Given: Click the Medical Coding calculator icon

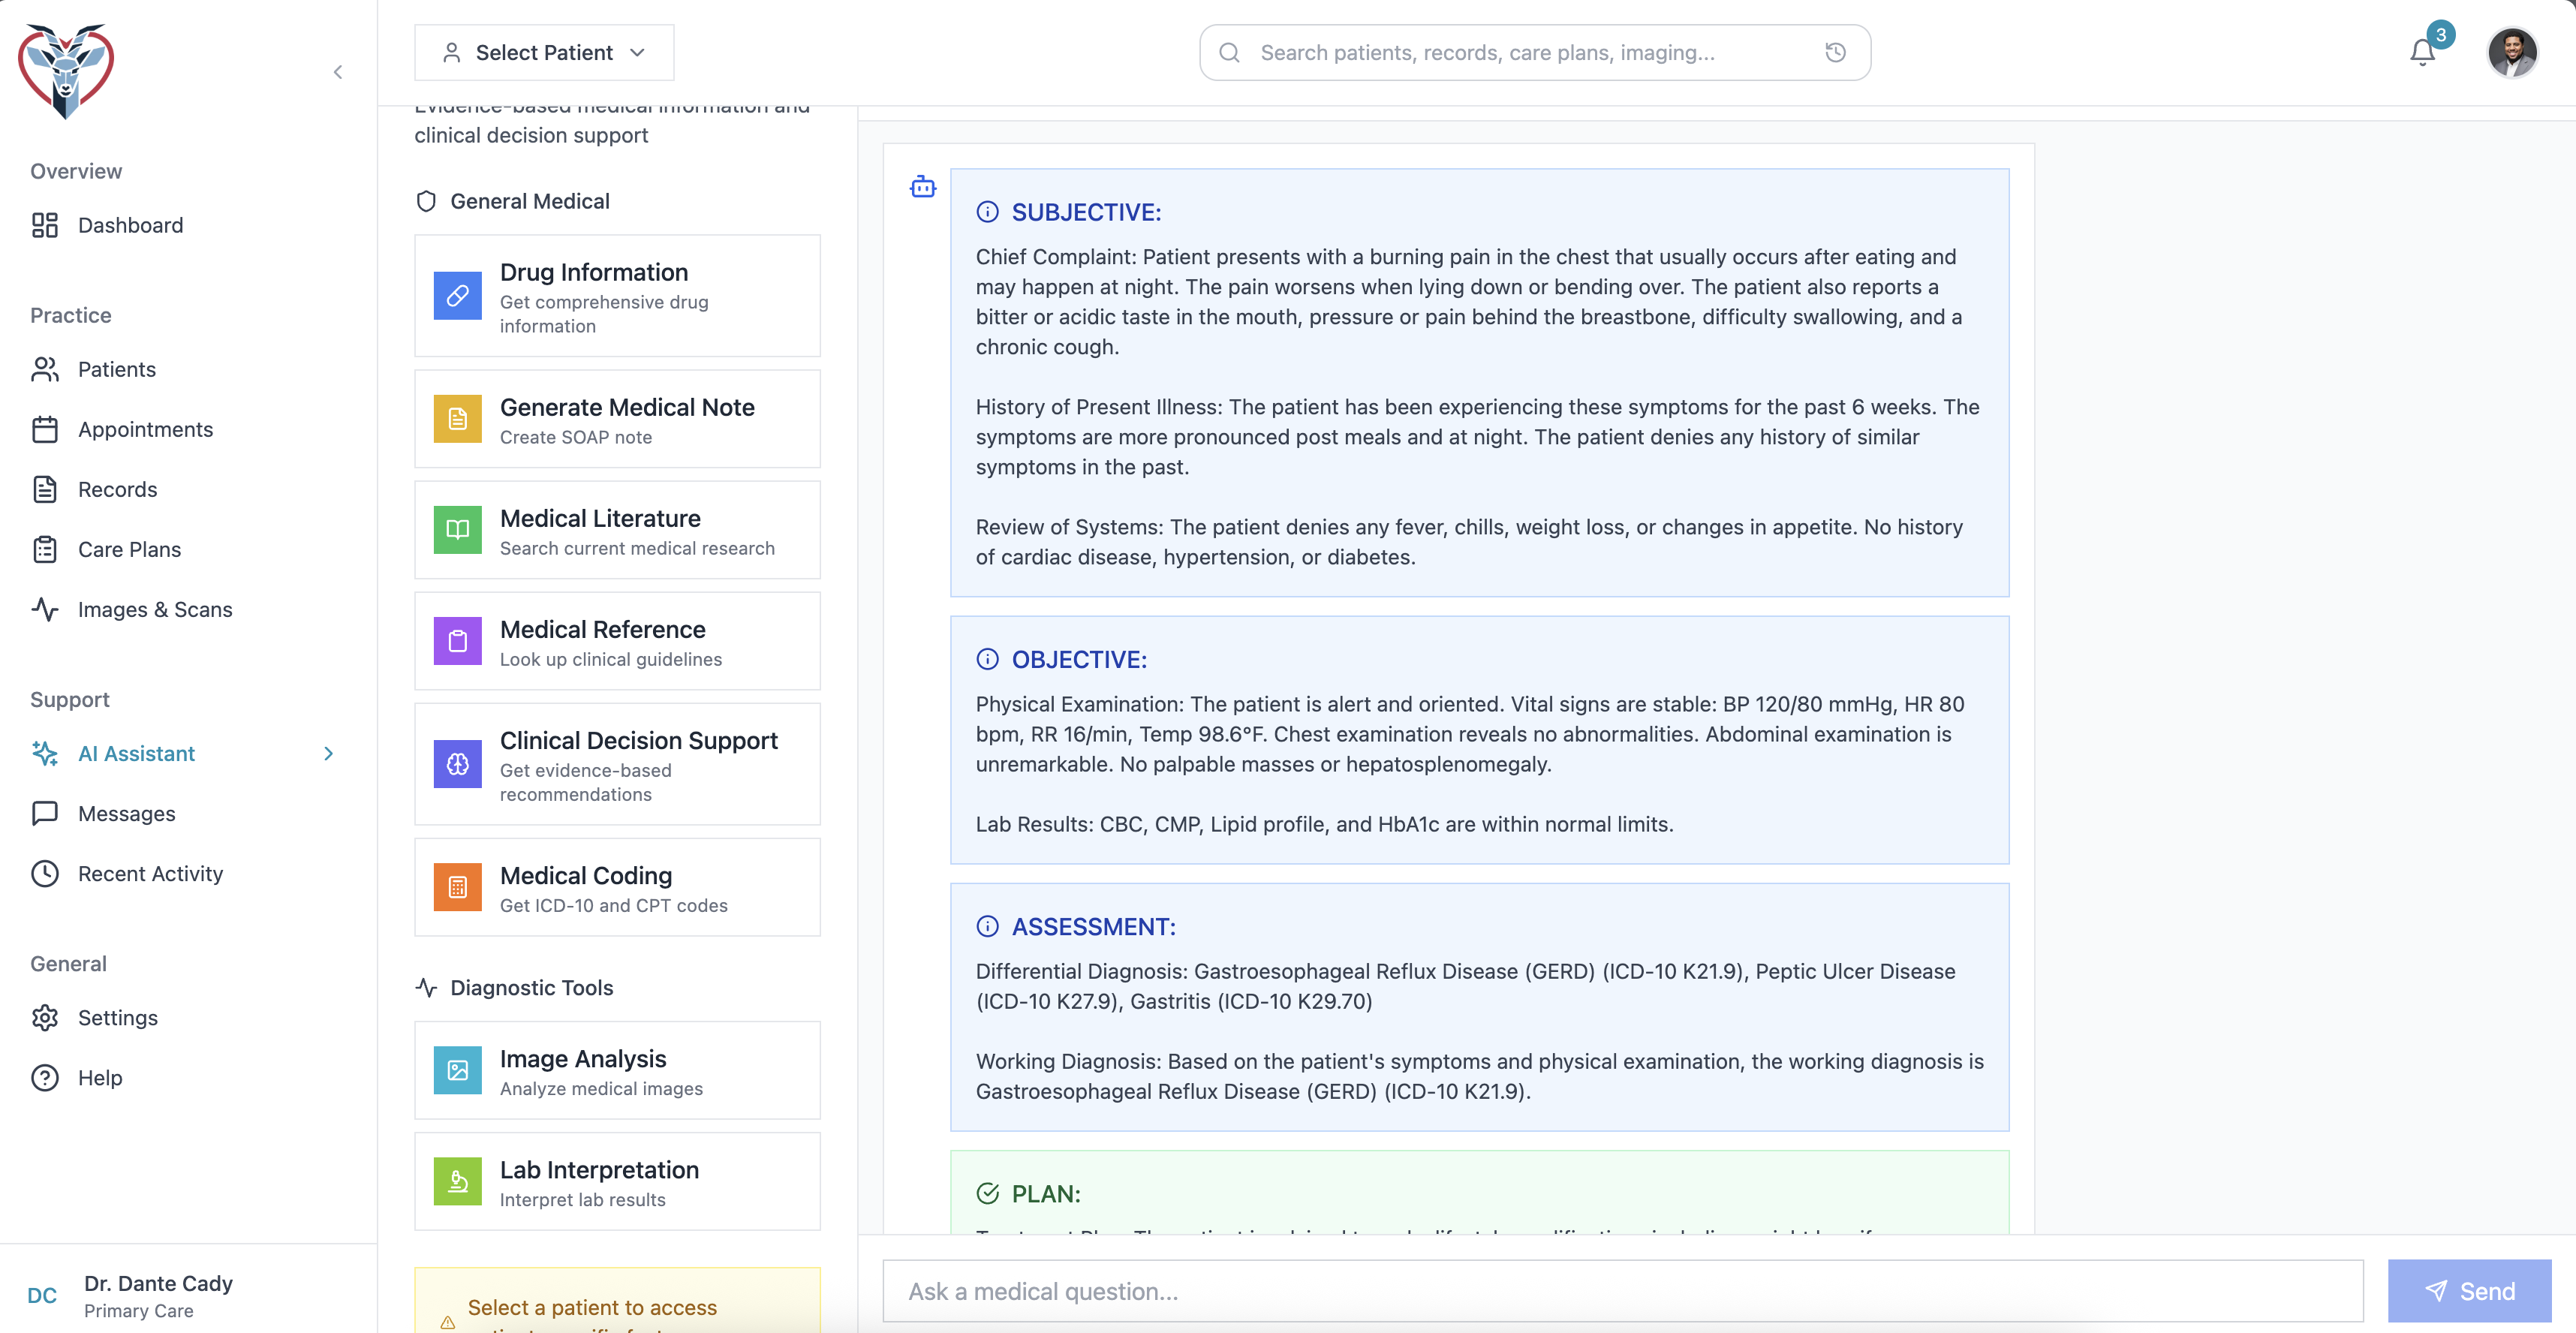Looking at the screenshot, I should 457,887.
